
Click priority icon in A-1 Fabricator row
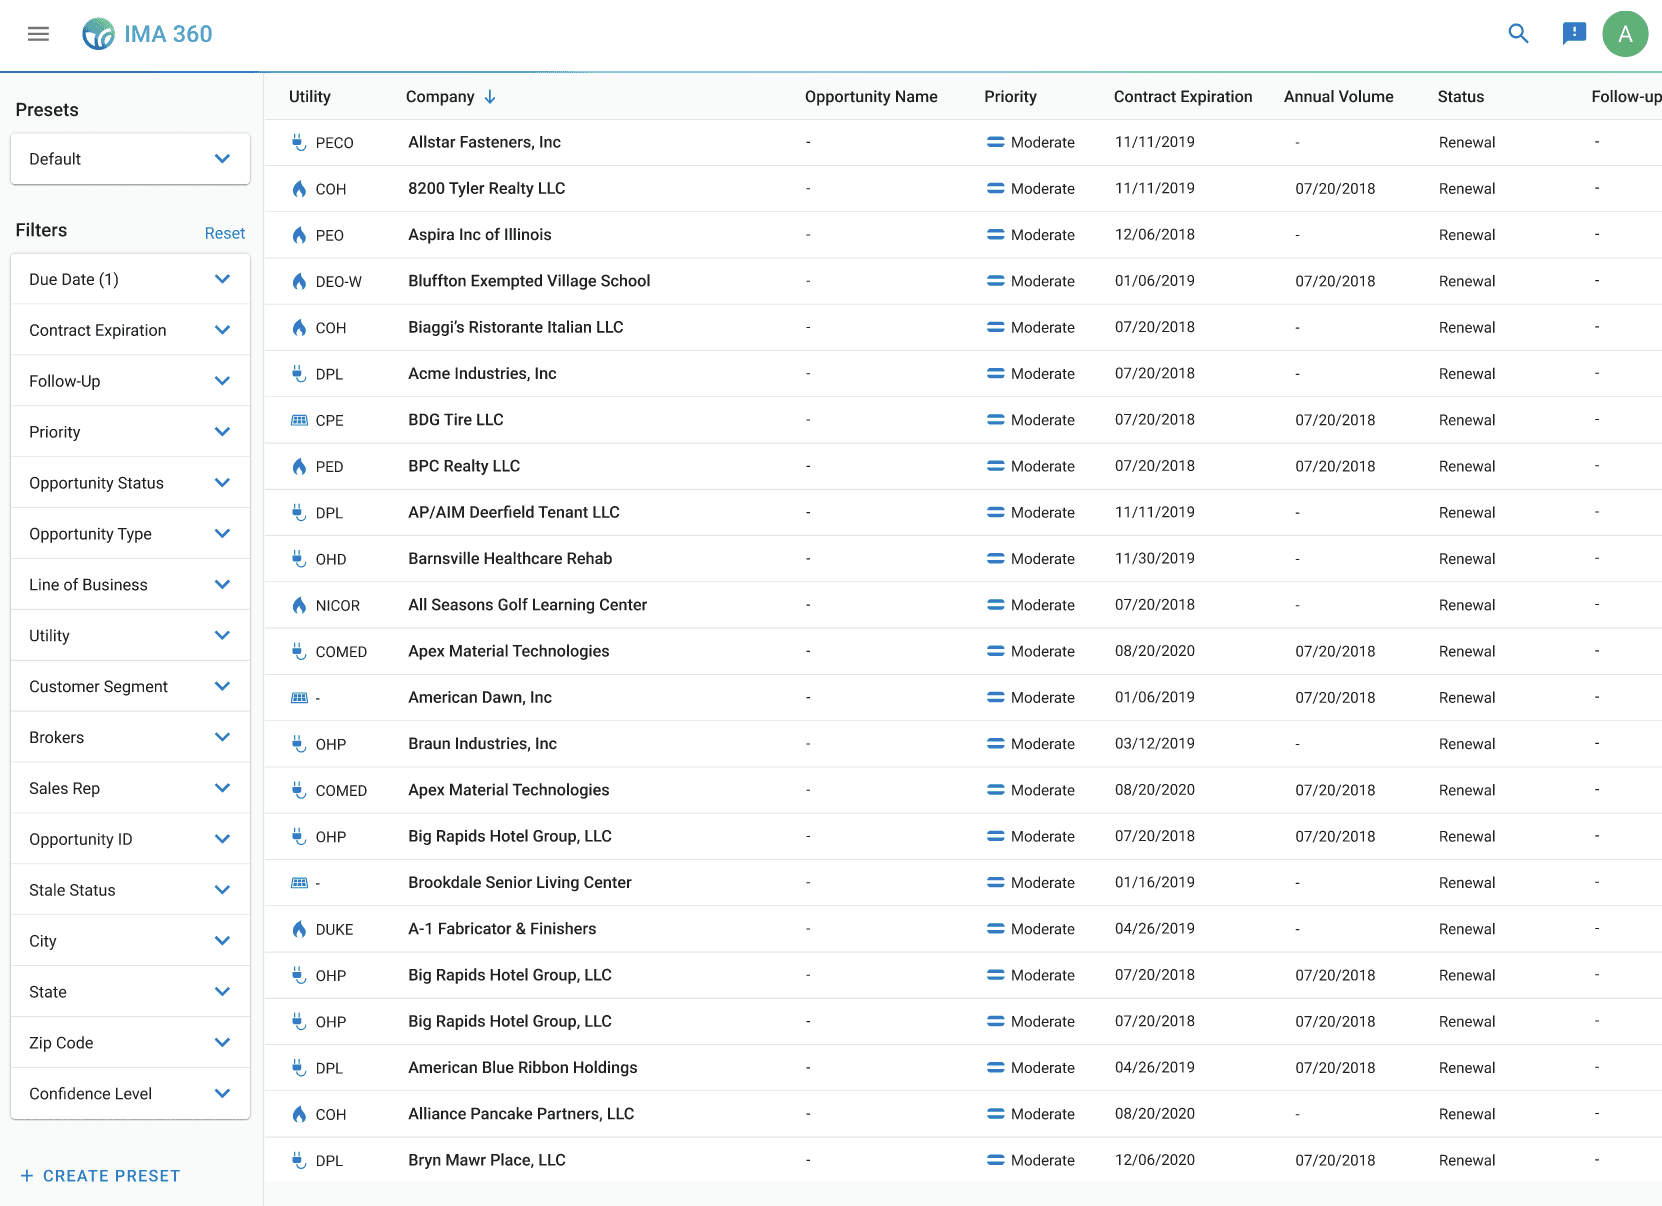(x=995, y=929)
